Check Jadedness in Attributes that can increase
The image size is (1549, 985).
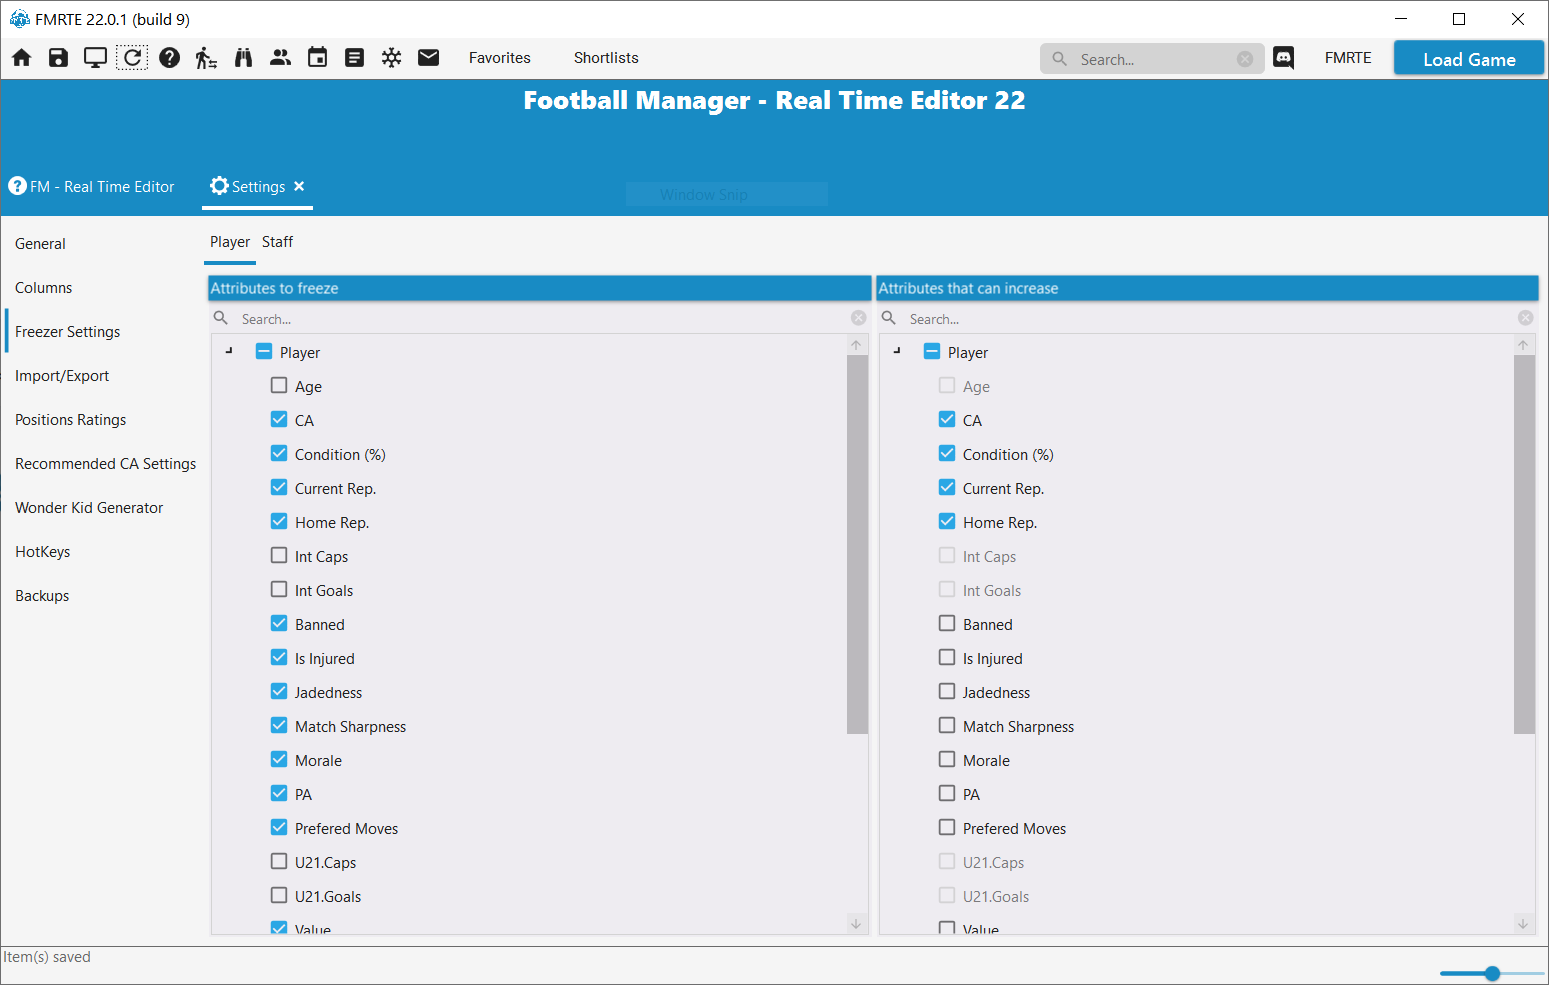pyautogui.click(x=947, y=691)
